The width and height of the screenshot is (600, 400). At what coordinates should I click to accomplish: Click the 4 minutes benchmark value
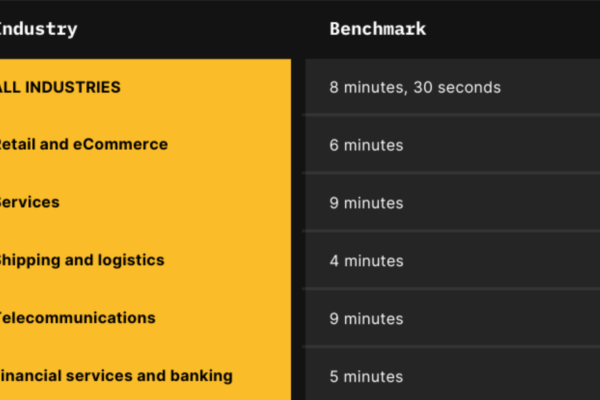pyautogui.click(x=366, y=261)
